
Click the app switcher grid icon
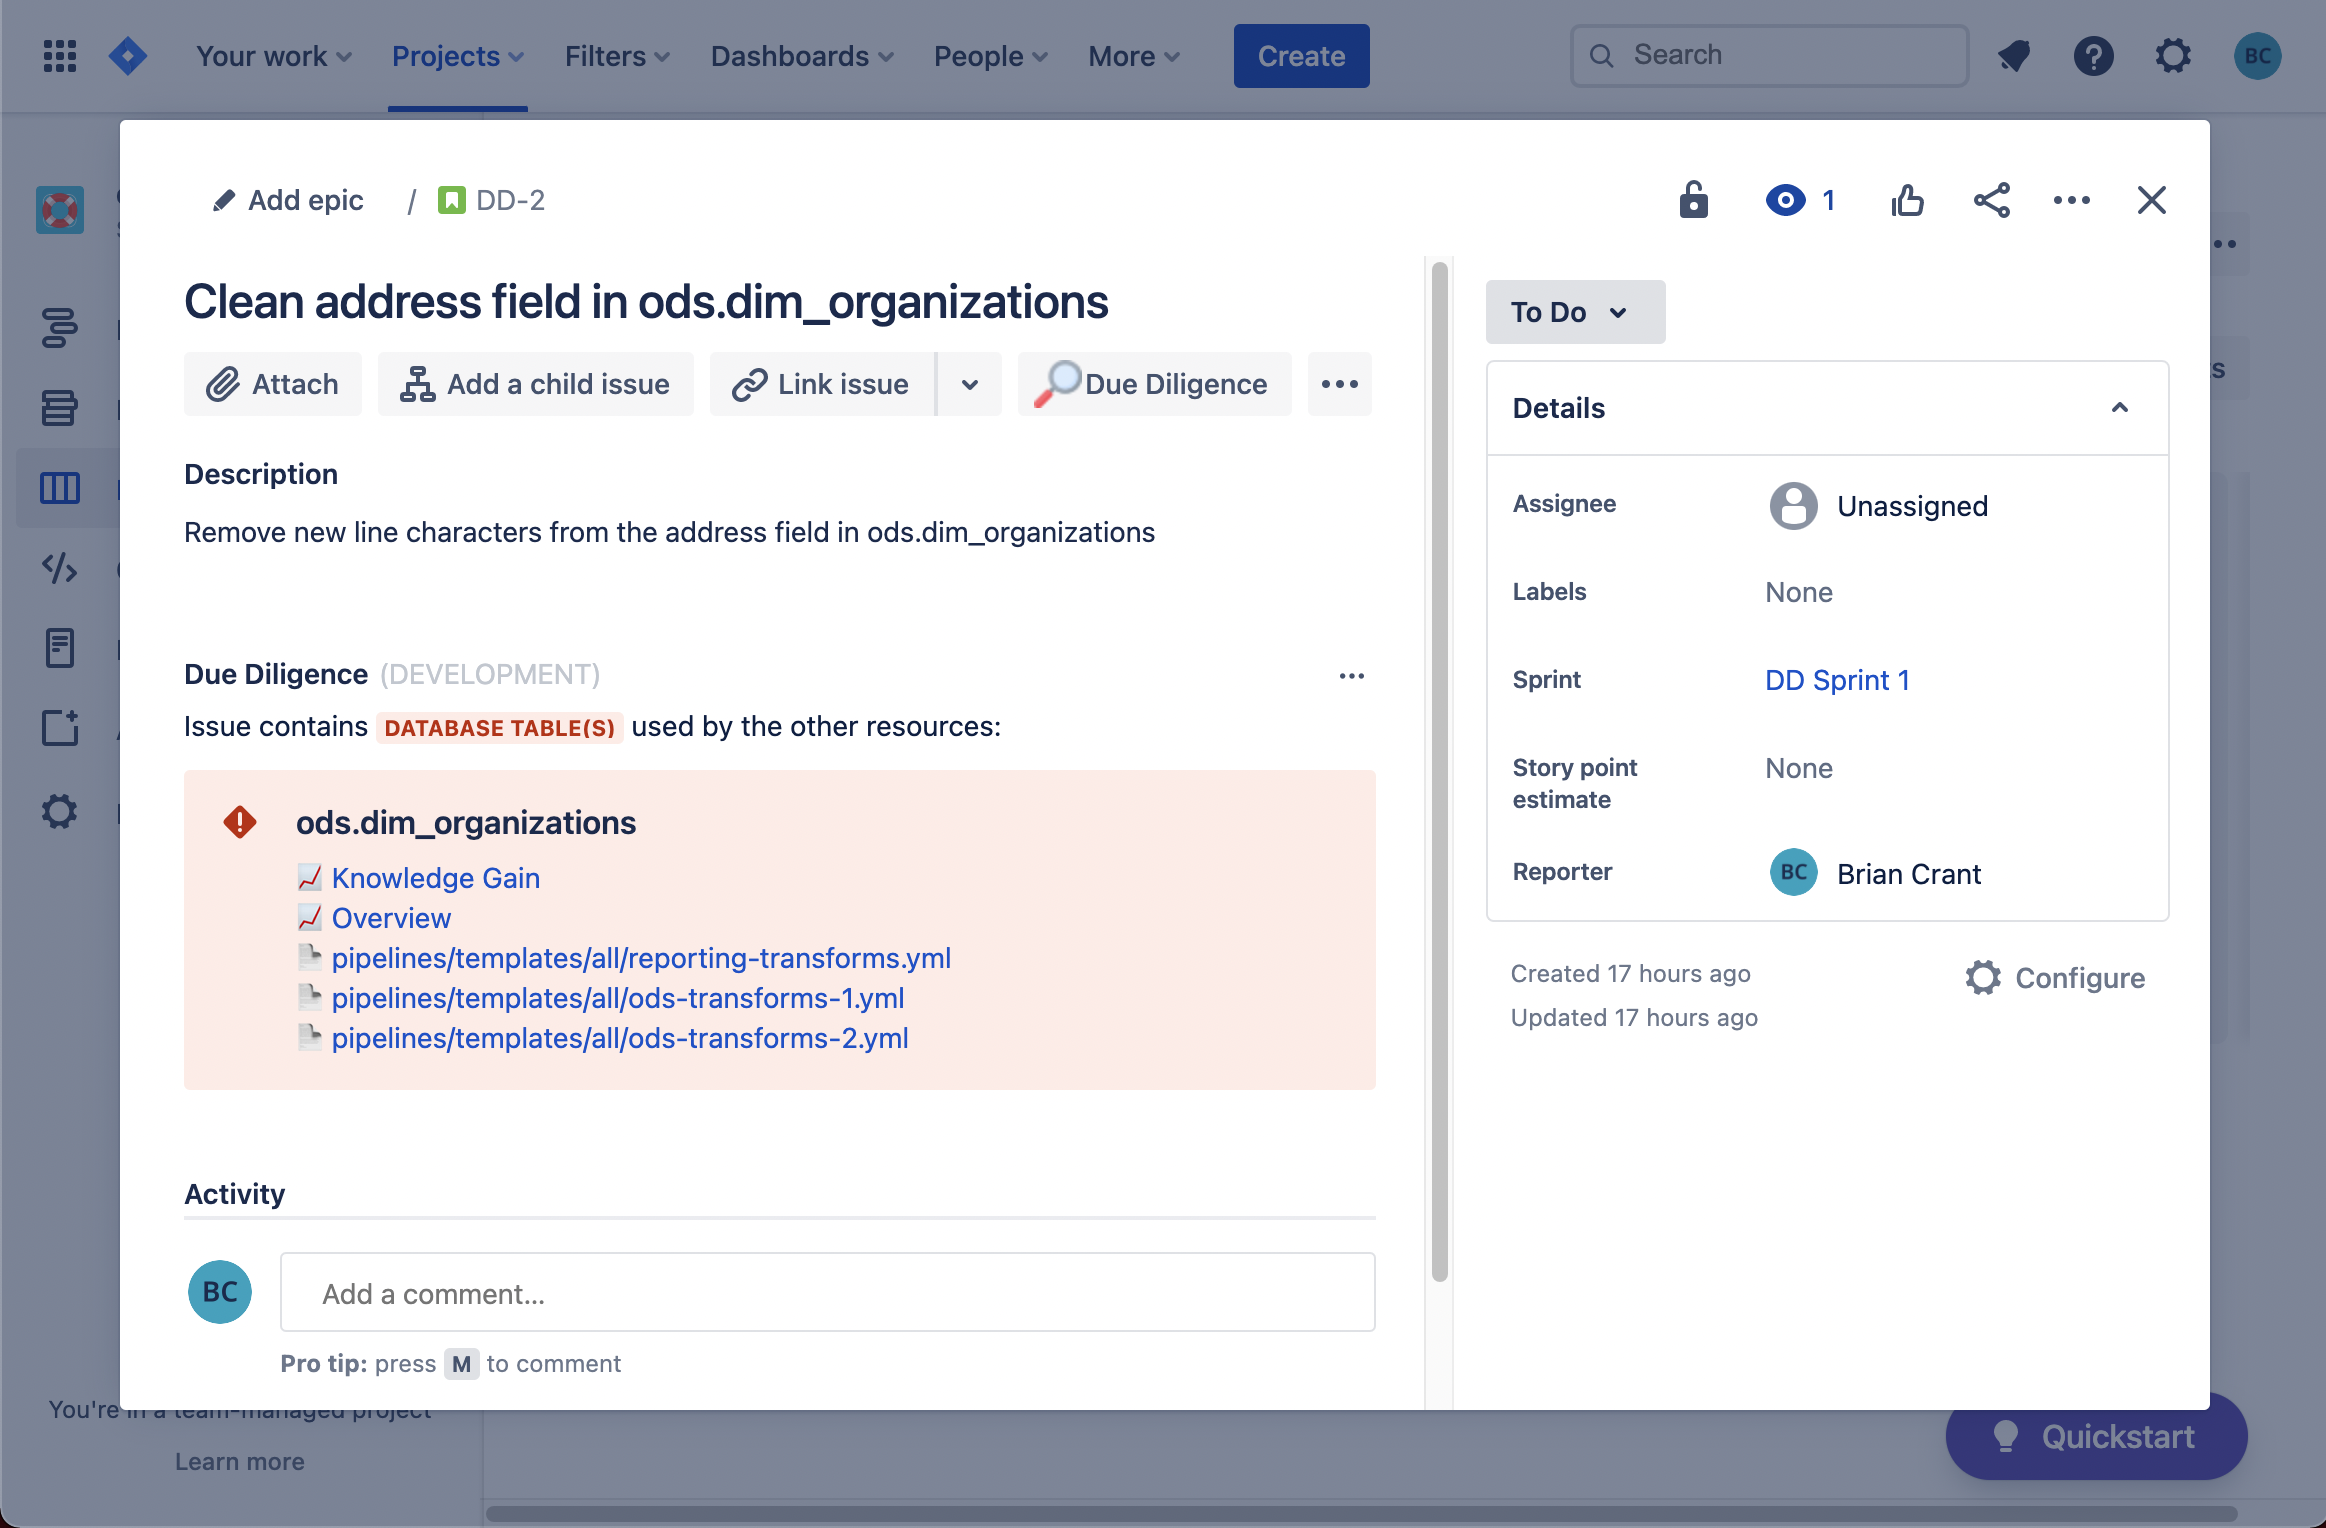pyautogui.click(x=60, y=56)
